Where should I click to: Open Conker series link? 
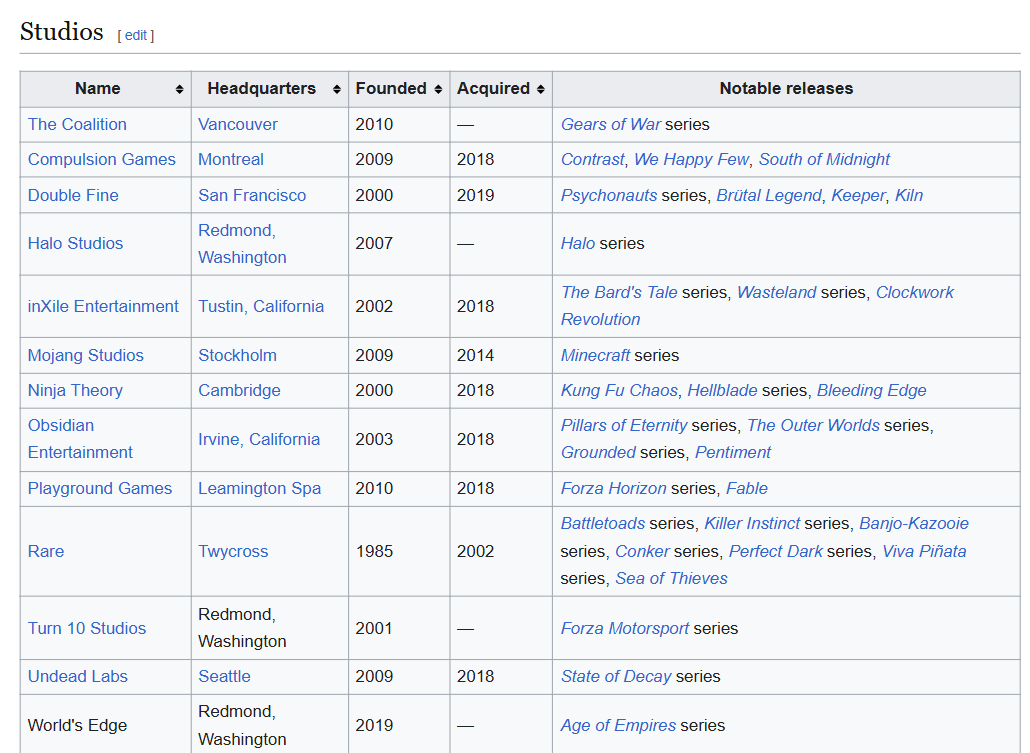(x=642, y=551)
